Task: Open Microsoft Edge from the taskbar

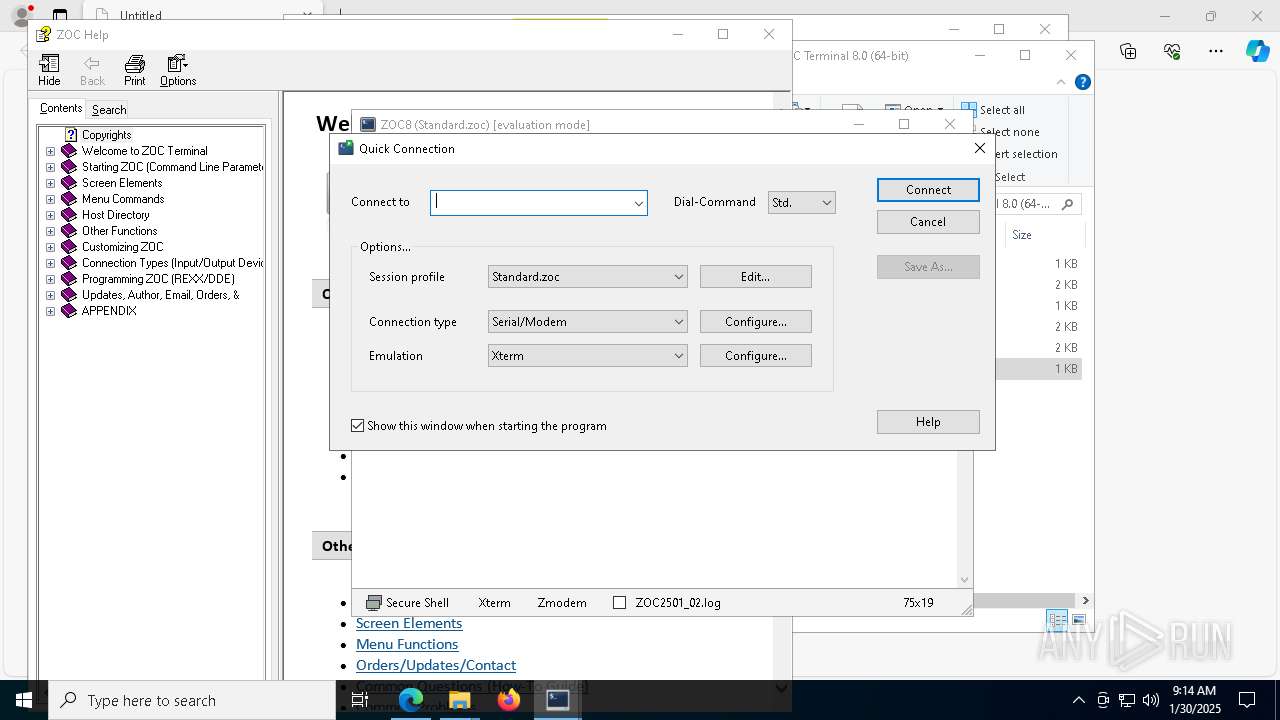Action: pos(411,700)
